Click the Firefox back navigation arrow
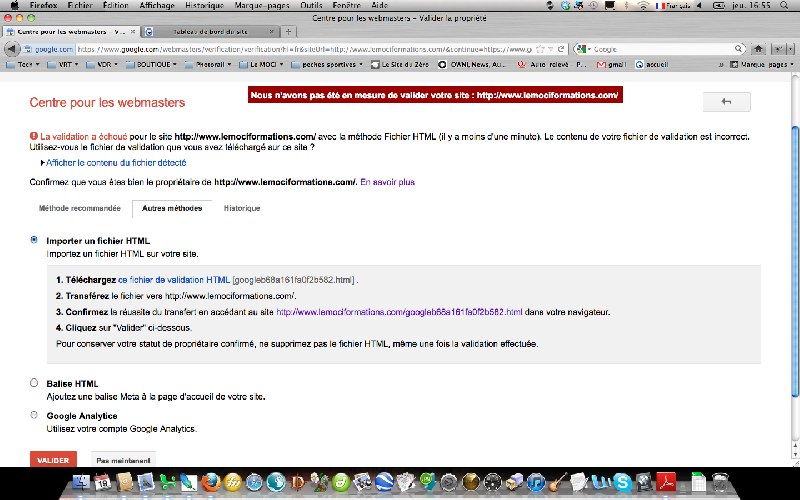The height and width of the screenshot is (500, 800). [x=11, y=49]
